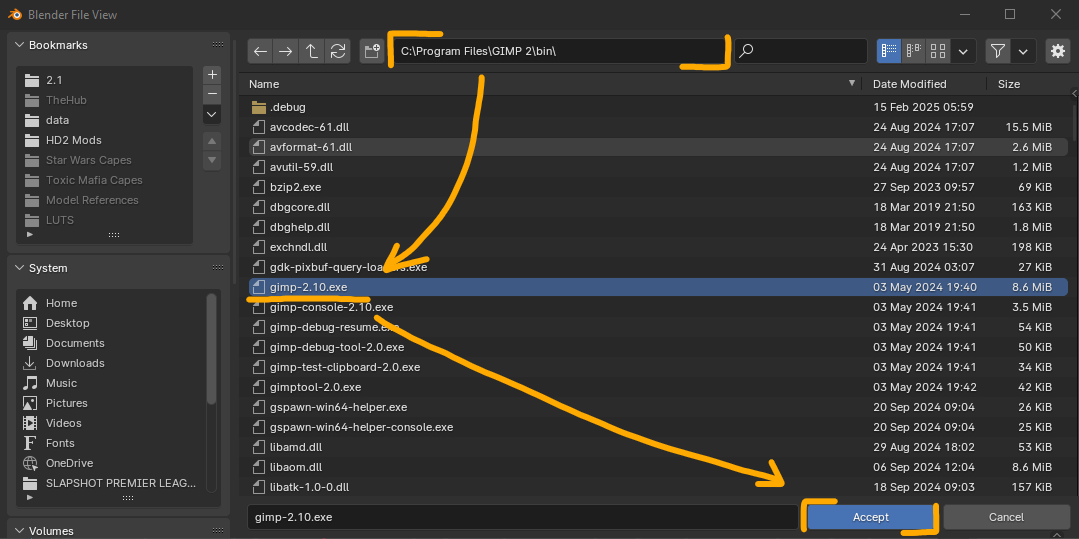Switch to vertical list display mode

889,51
